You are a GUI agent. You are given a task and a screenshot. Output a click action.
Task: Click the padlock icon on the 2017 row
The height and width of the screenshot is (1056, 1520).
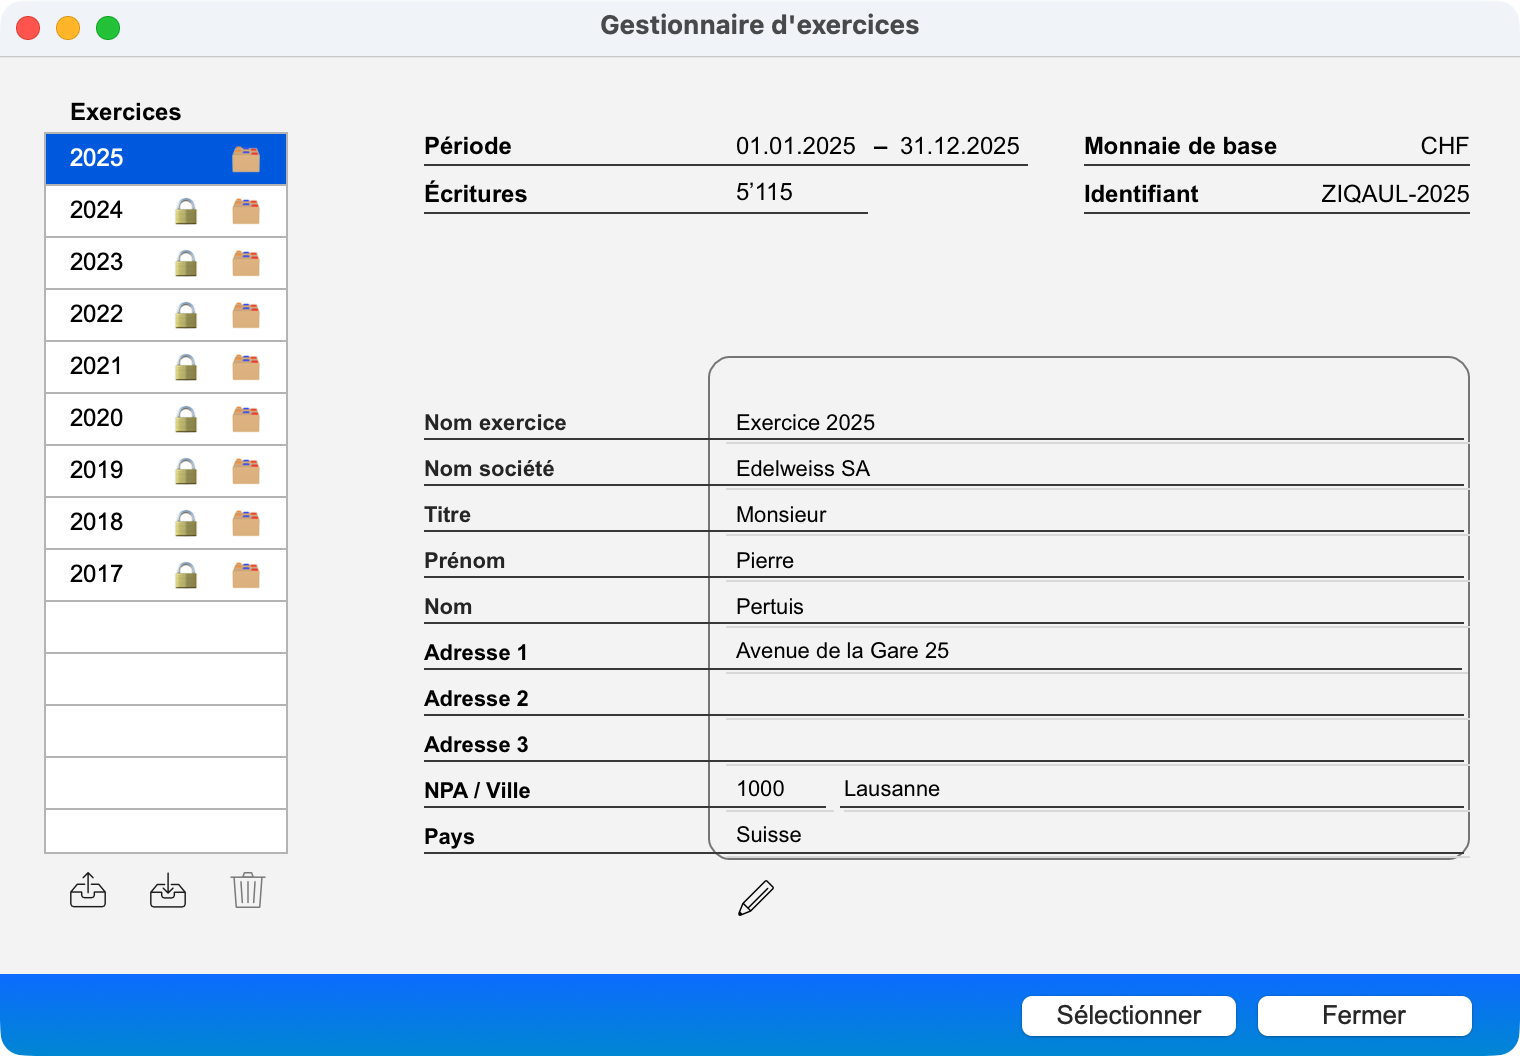(186, 575)
